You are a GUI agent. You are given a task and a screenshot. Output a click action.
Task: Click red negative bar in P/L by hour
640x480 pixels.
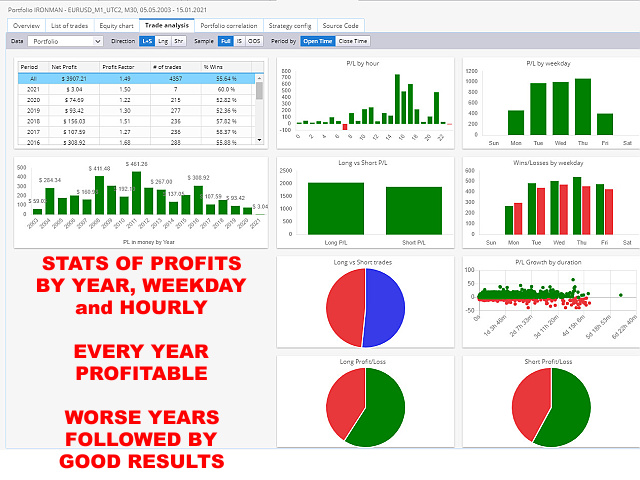coord(345,127)
